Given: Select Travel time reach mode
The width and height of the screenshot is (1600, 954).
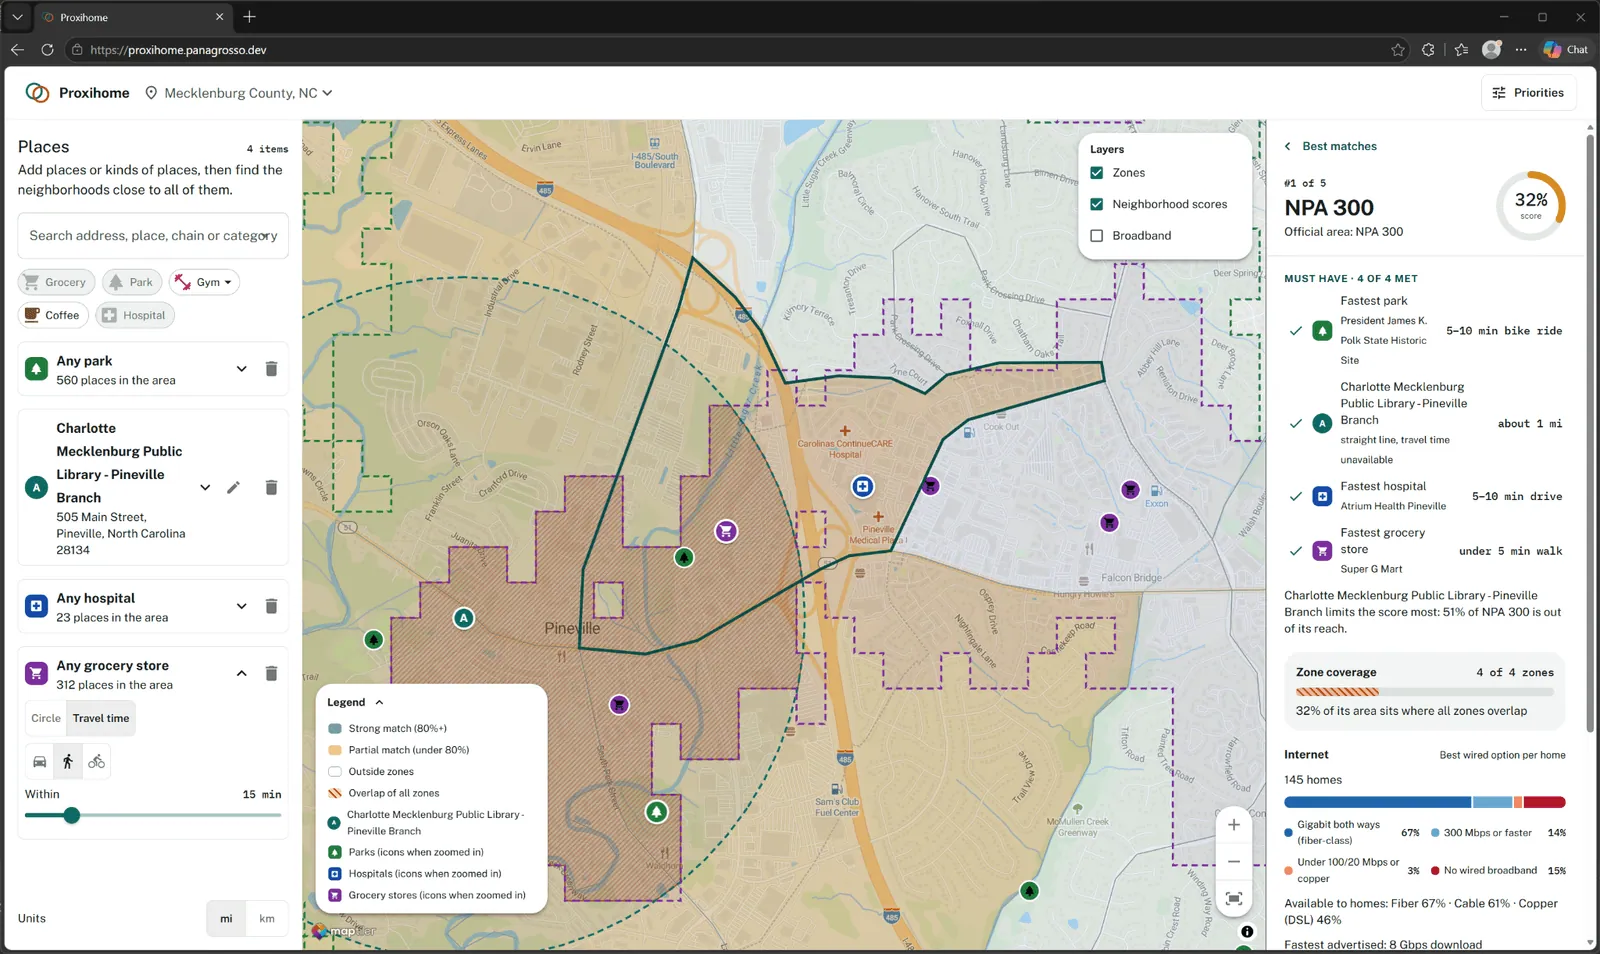Looking at the screenshot, I should 101,718.
